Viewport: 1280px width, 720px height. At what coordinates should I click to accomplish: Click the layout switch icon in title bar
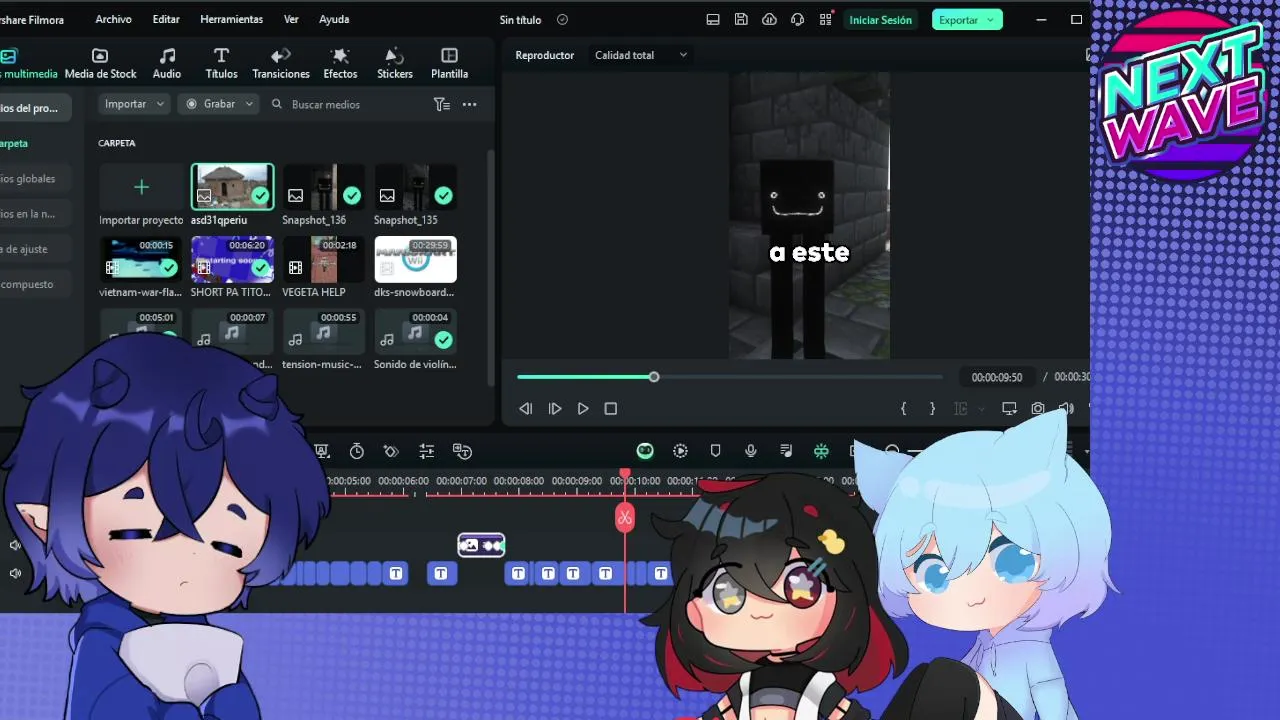coord(712,20)
